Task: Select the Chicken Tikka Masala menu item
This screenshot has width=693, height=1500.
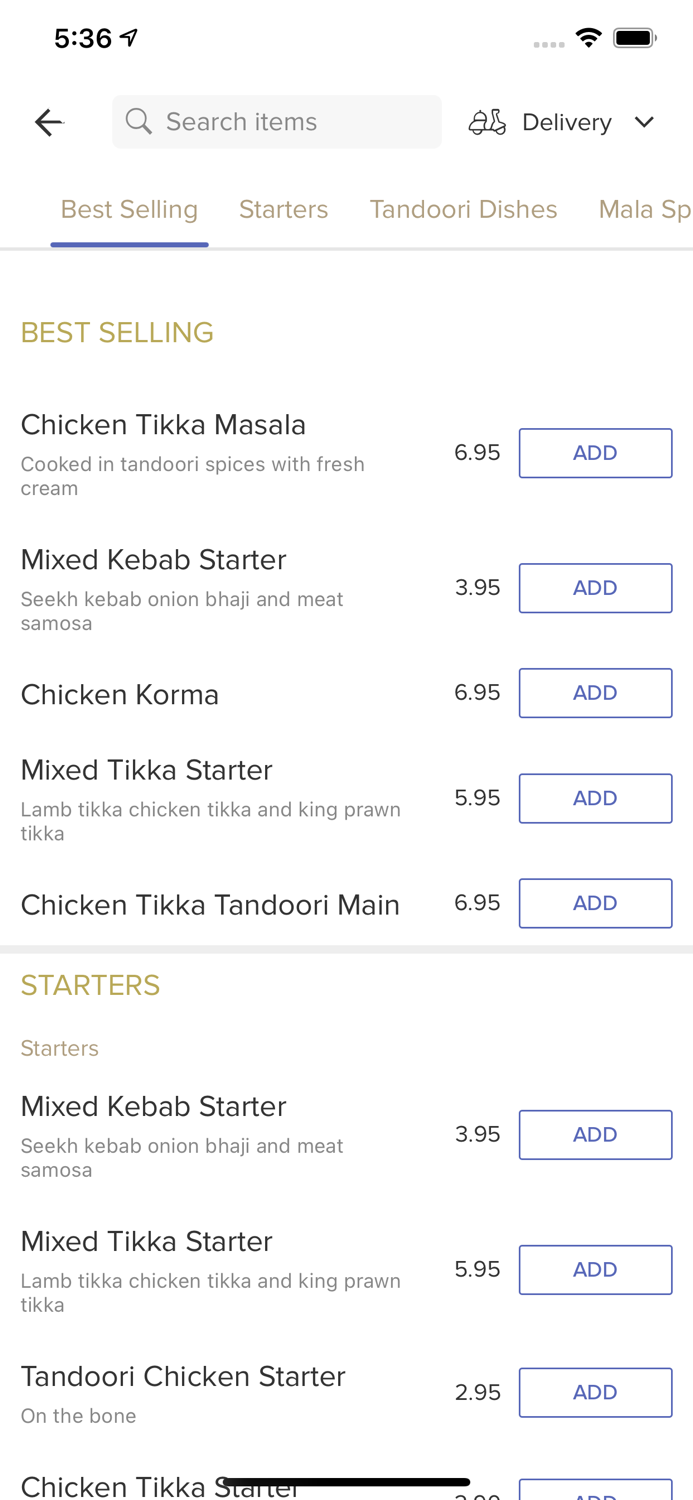Action: (163, 424)
